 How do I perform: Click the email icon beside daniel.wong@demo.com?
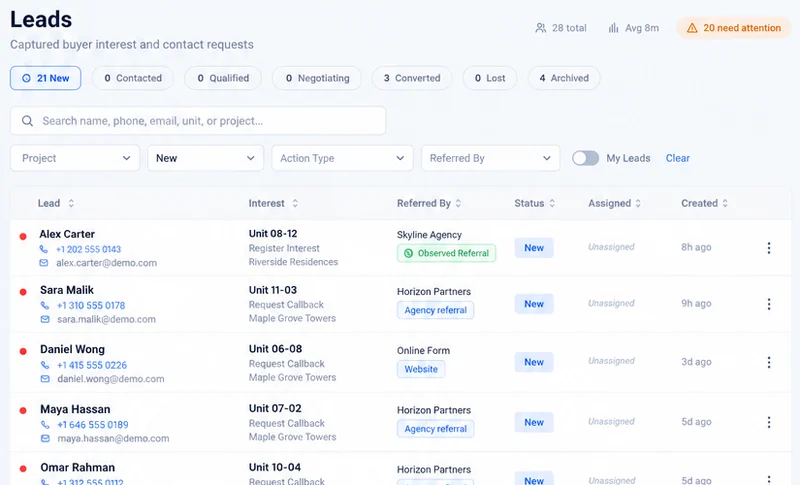(x=45, y=378)
